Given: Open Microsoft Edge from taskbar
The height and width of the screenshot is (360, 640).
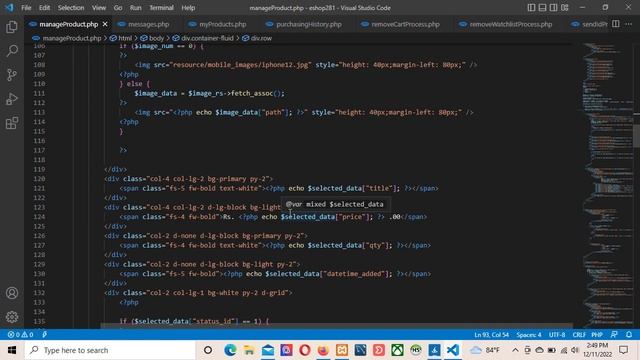Looking at the screenshot, I should (230, 350).
